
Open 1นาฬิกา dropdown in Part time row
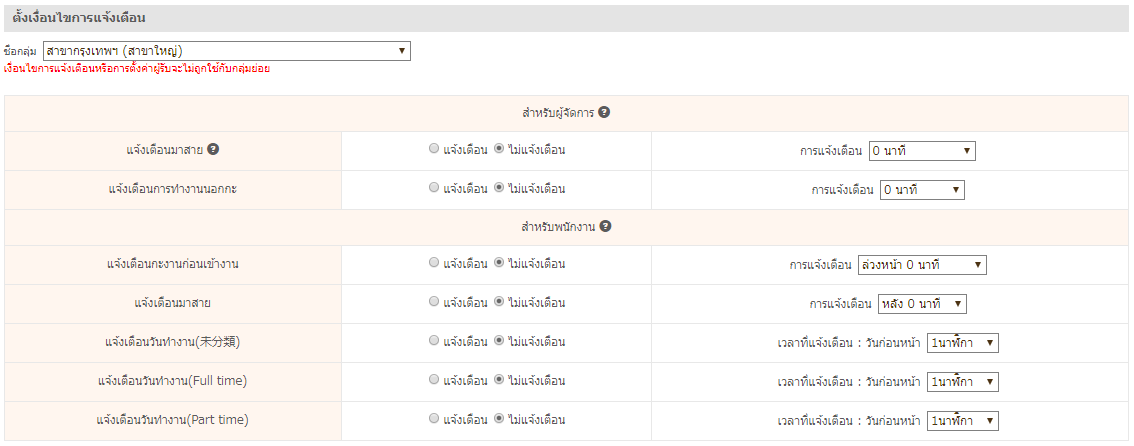(x=962, y=421)
